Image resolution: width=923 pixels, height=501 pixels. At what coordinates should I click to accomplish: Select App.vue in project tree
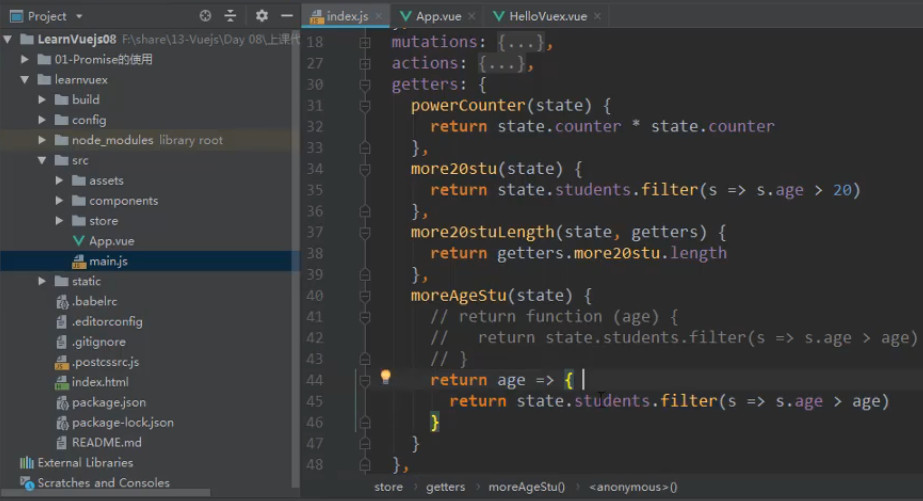coord(111,241)
